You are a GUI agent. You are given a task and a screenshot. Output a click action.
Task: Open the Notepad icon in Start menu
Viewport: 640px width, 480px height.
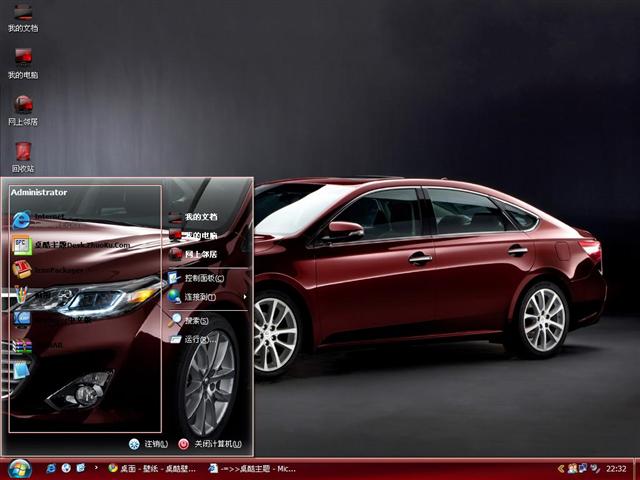coord(21,370)
